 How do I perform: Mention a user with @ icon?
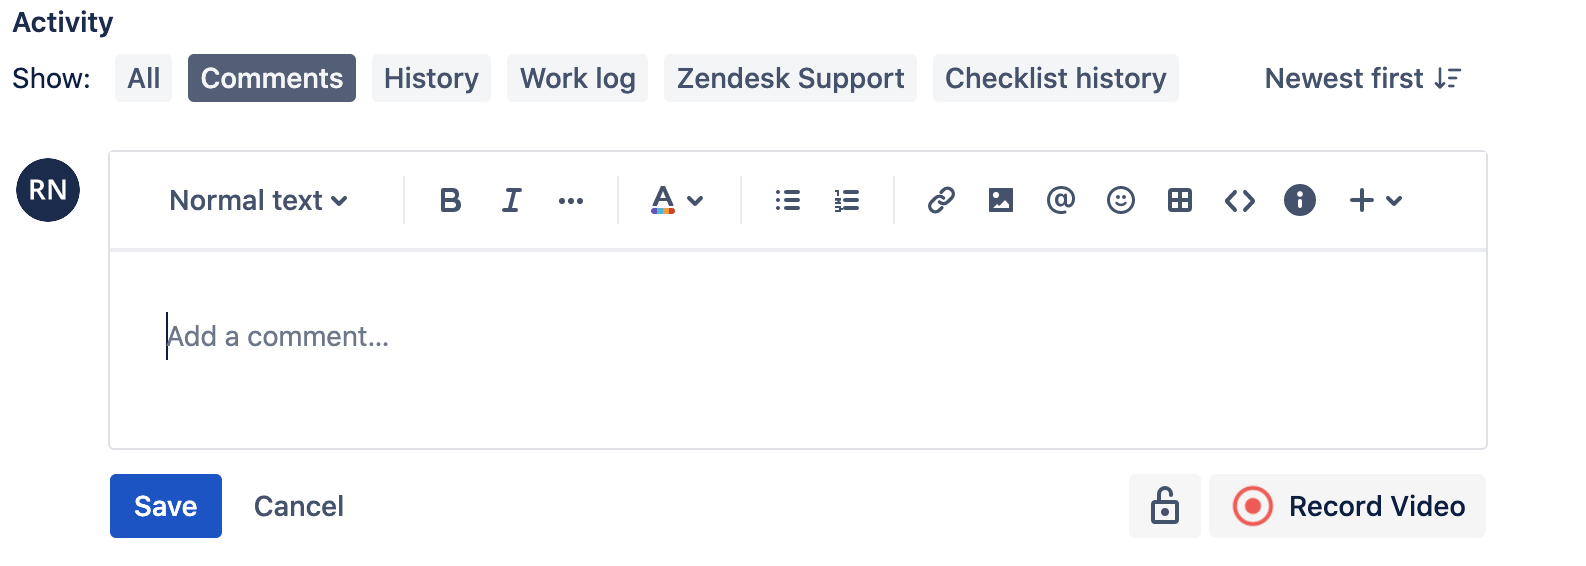point(1060,201)
